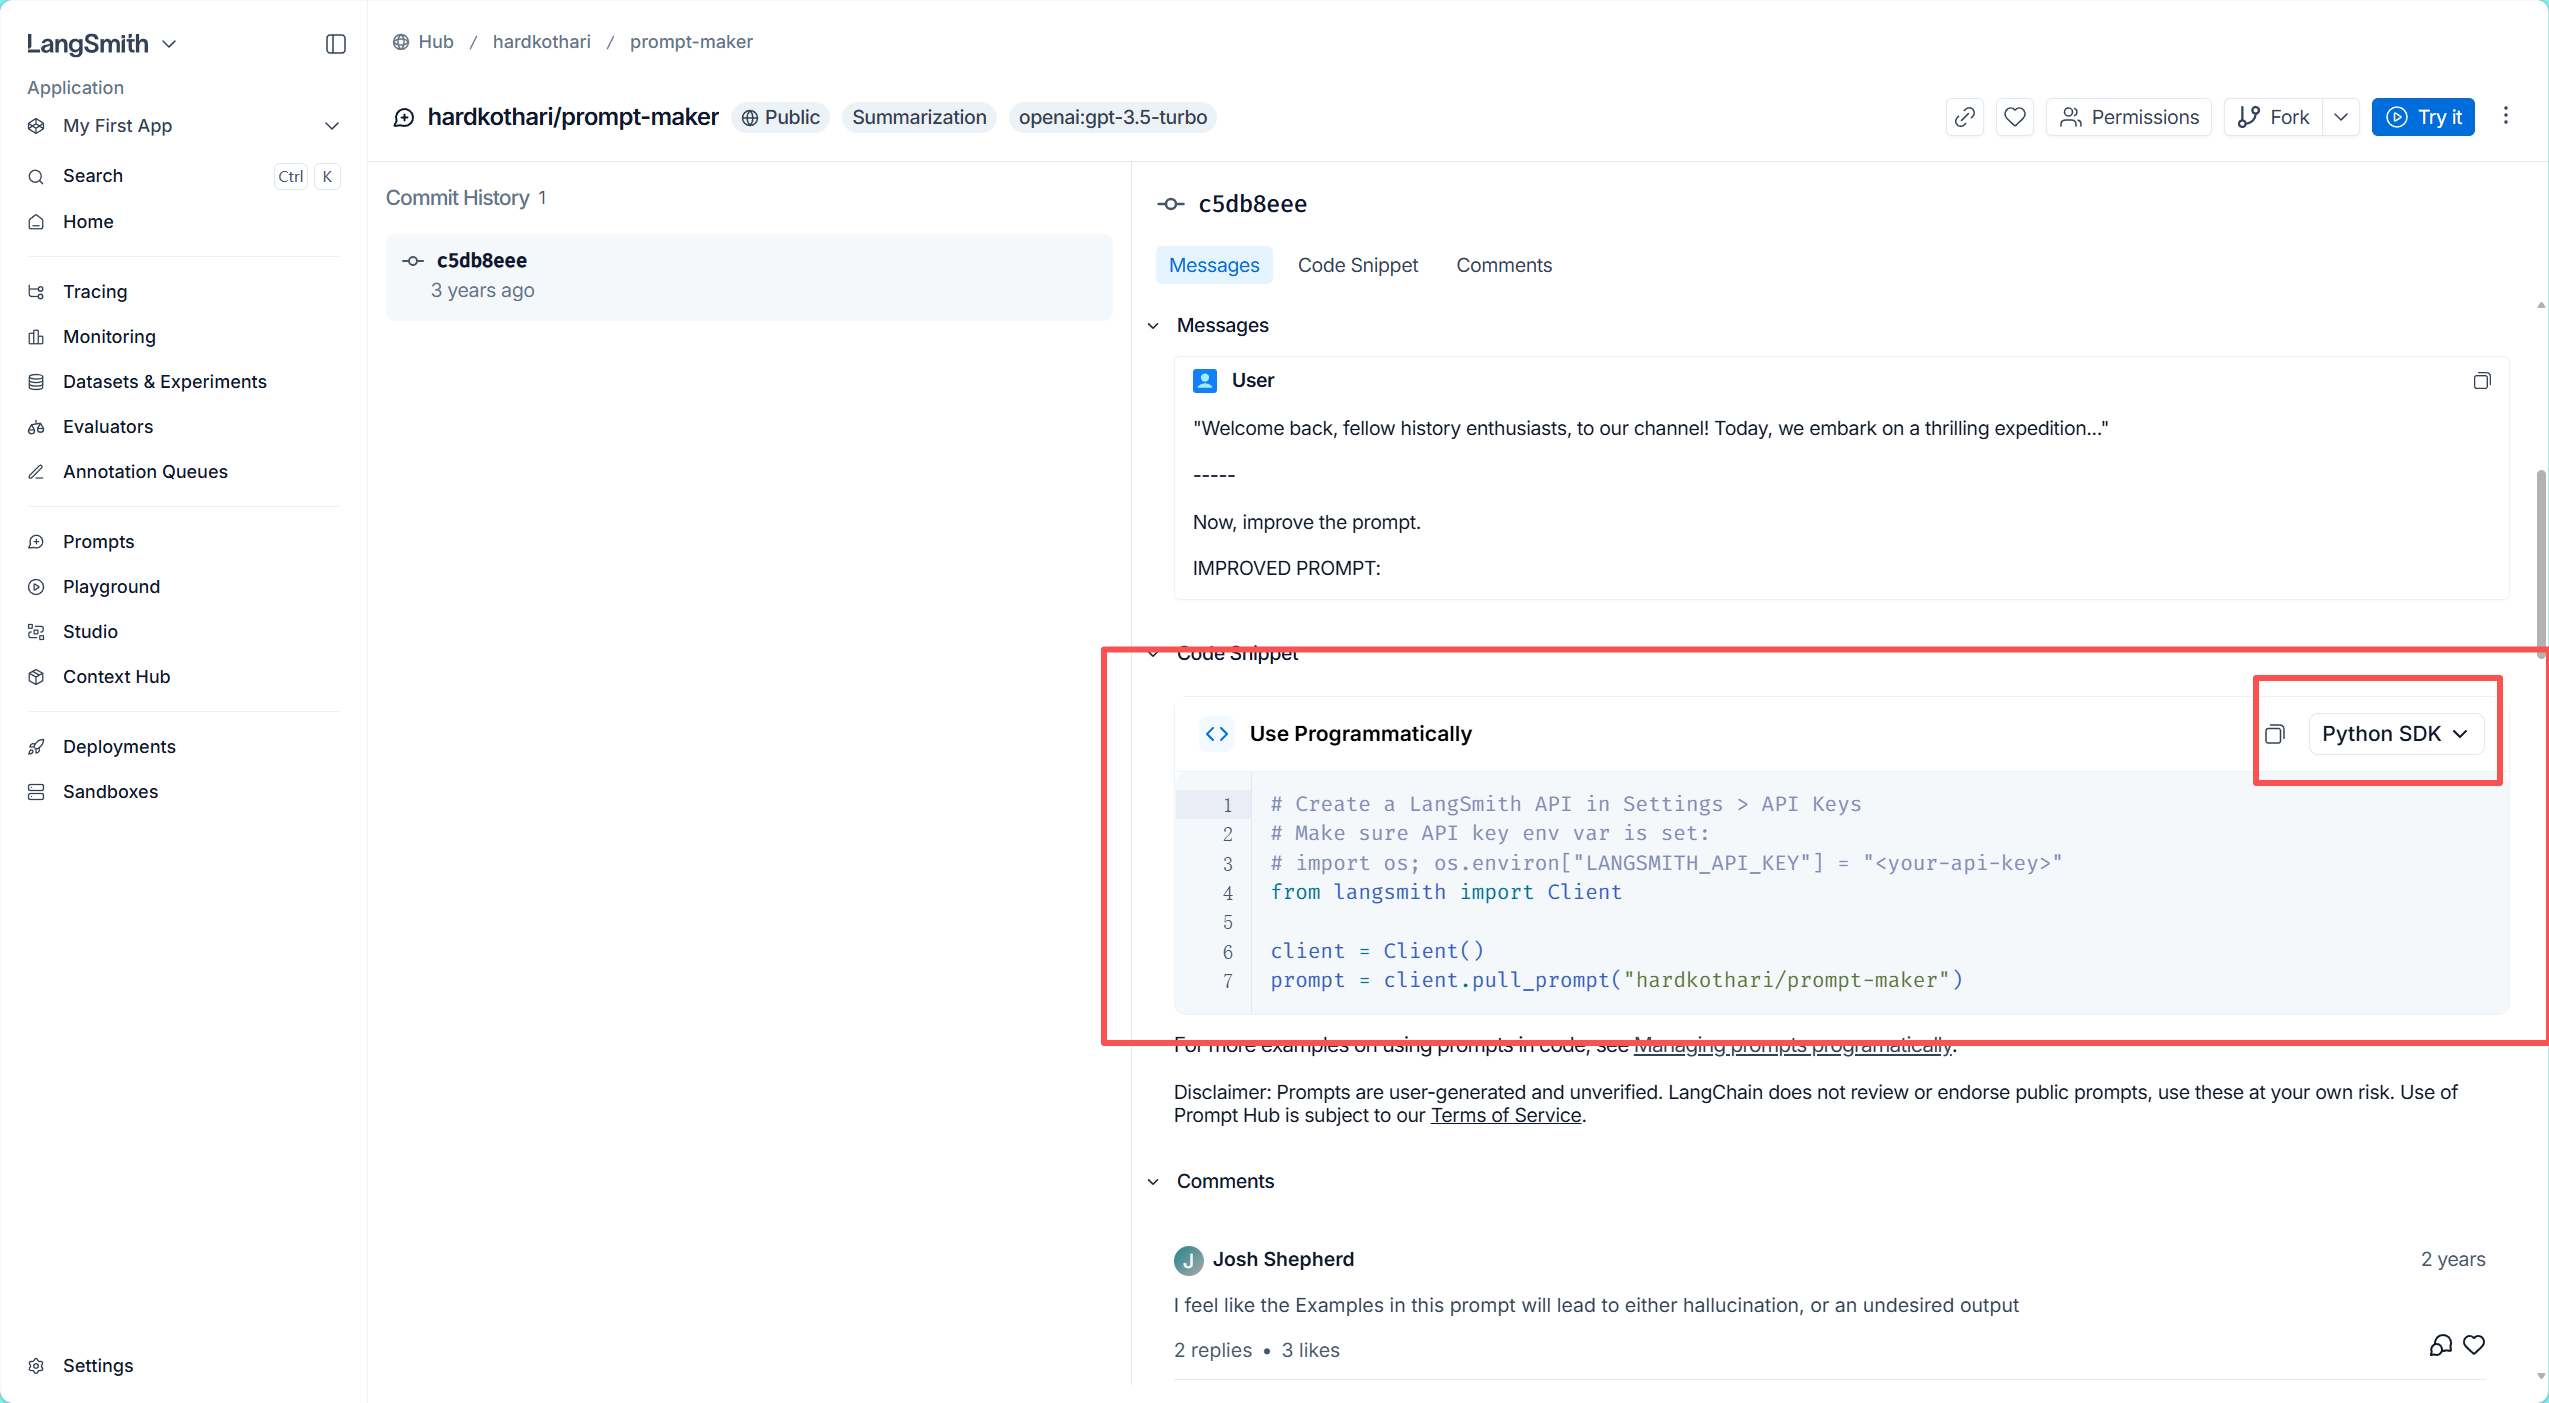This screenshot has height=1403, width=2549.
Task: Open the LangSmith product dropdown
Action: 101,44
